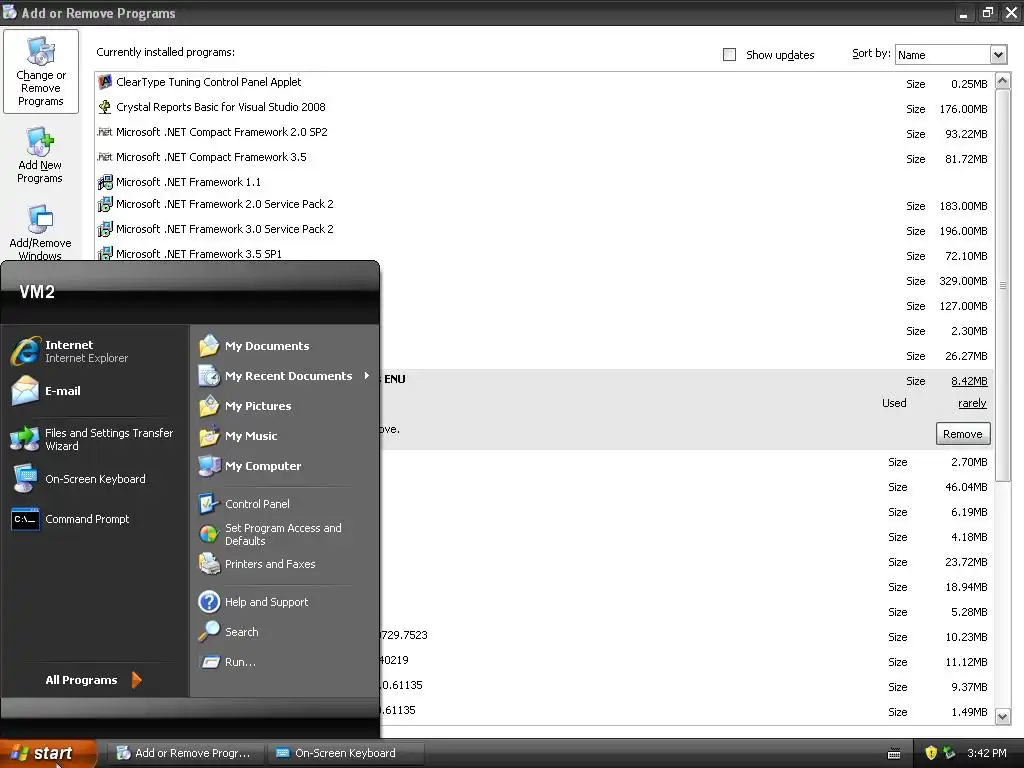
Task: Select Microsoft .NET Framework 3.5 SP1
Action: coord(199,253)
